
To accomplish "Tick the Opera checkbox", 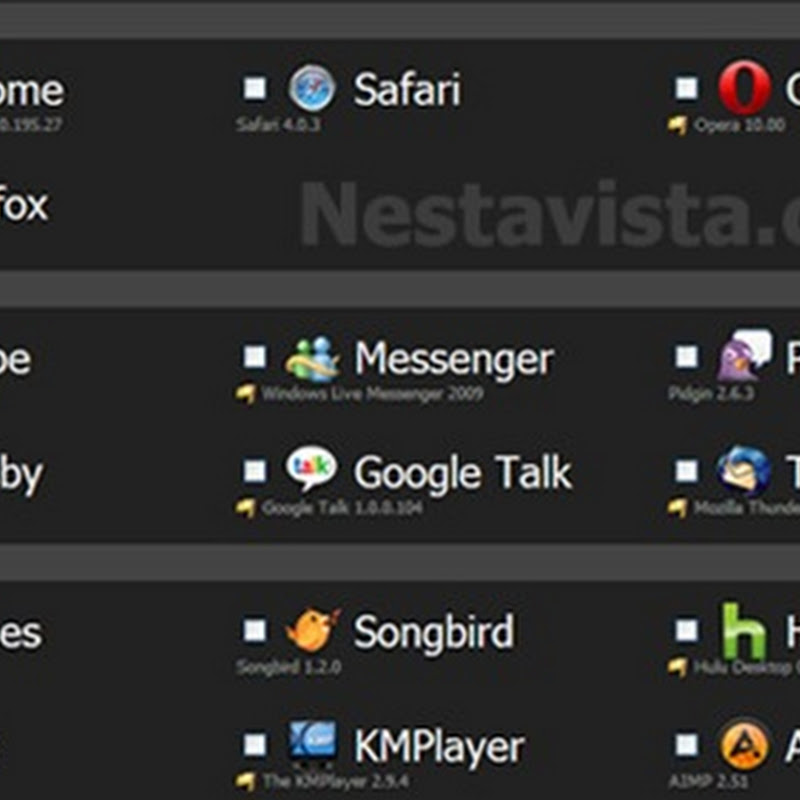I will (x=686, y=89).
